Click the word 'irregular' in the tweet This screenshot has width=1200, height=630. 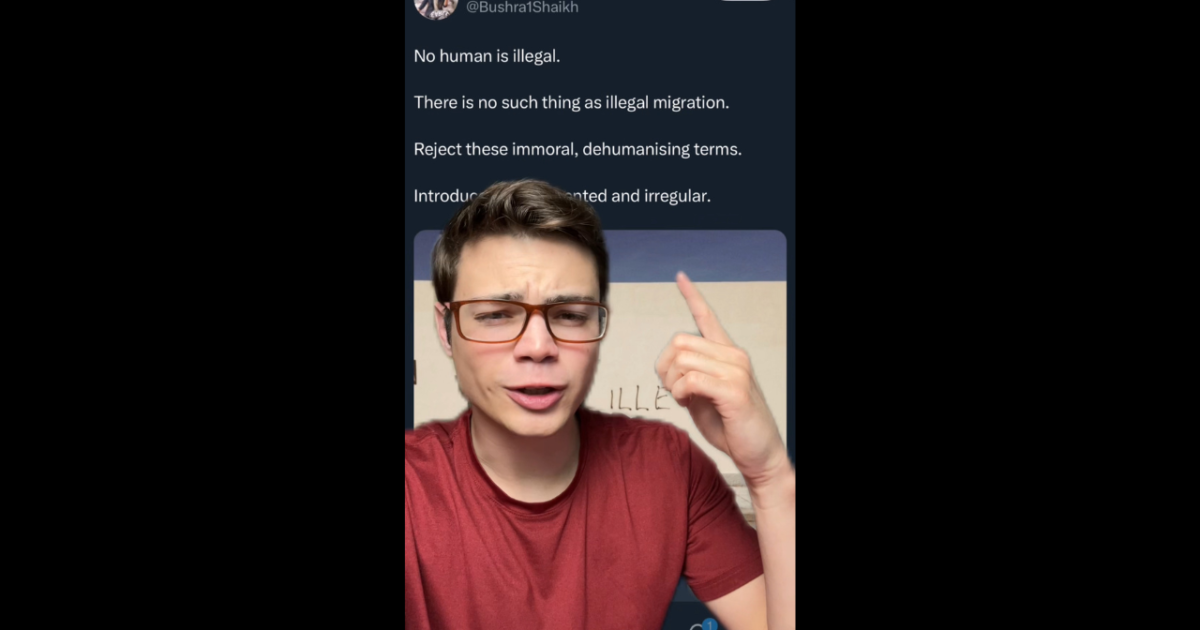click(x=677, y=196)
